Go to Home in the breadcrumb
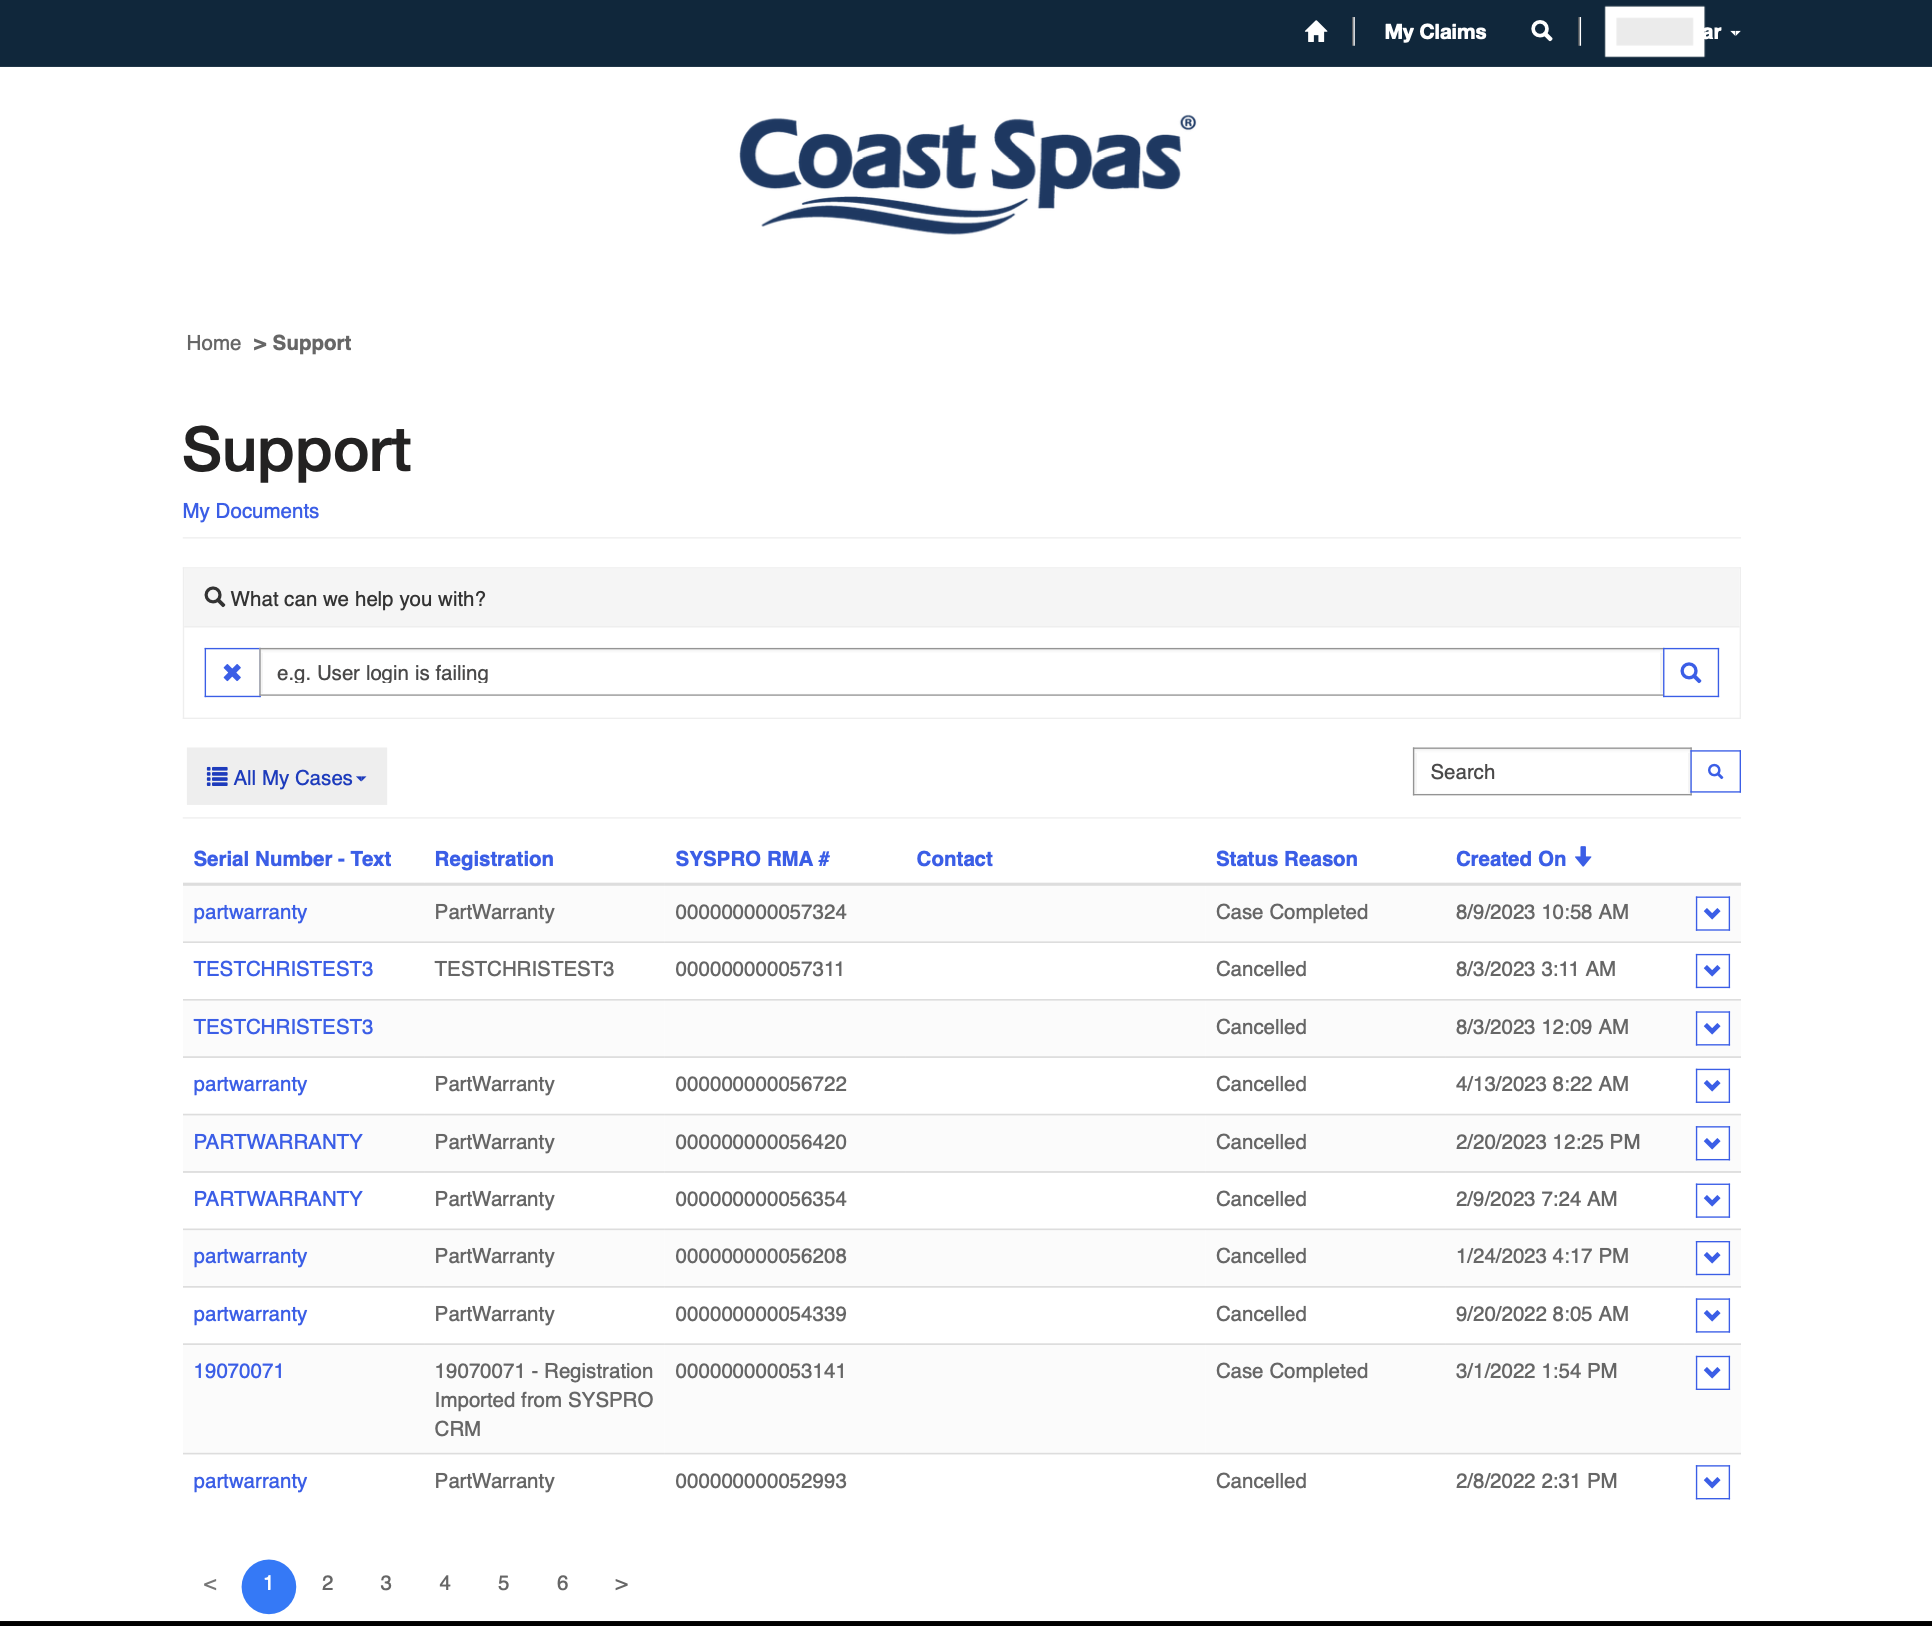Viewport: 1932px width, 1626px height. pos(214,343)
